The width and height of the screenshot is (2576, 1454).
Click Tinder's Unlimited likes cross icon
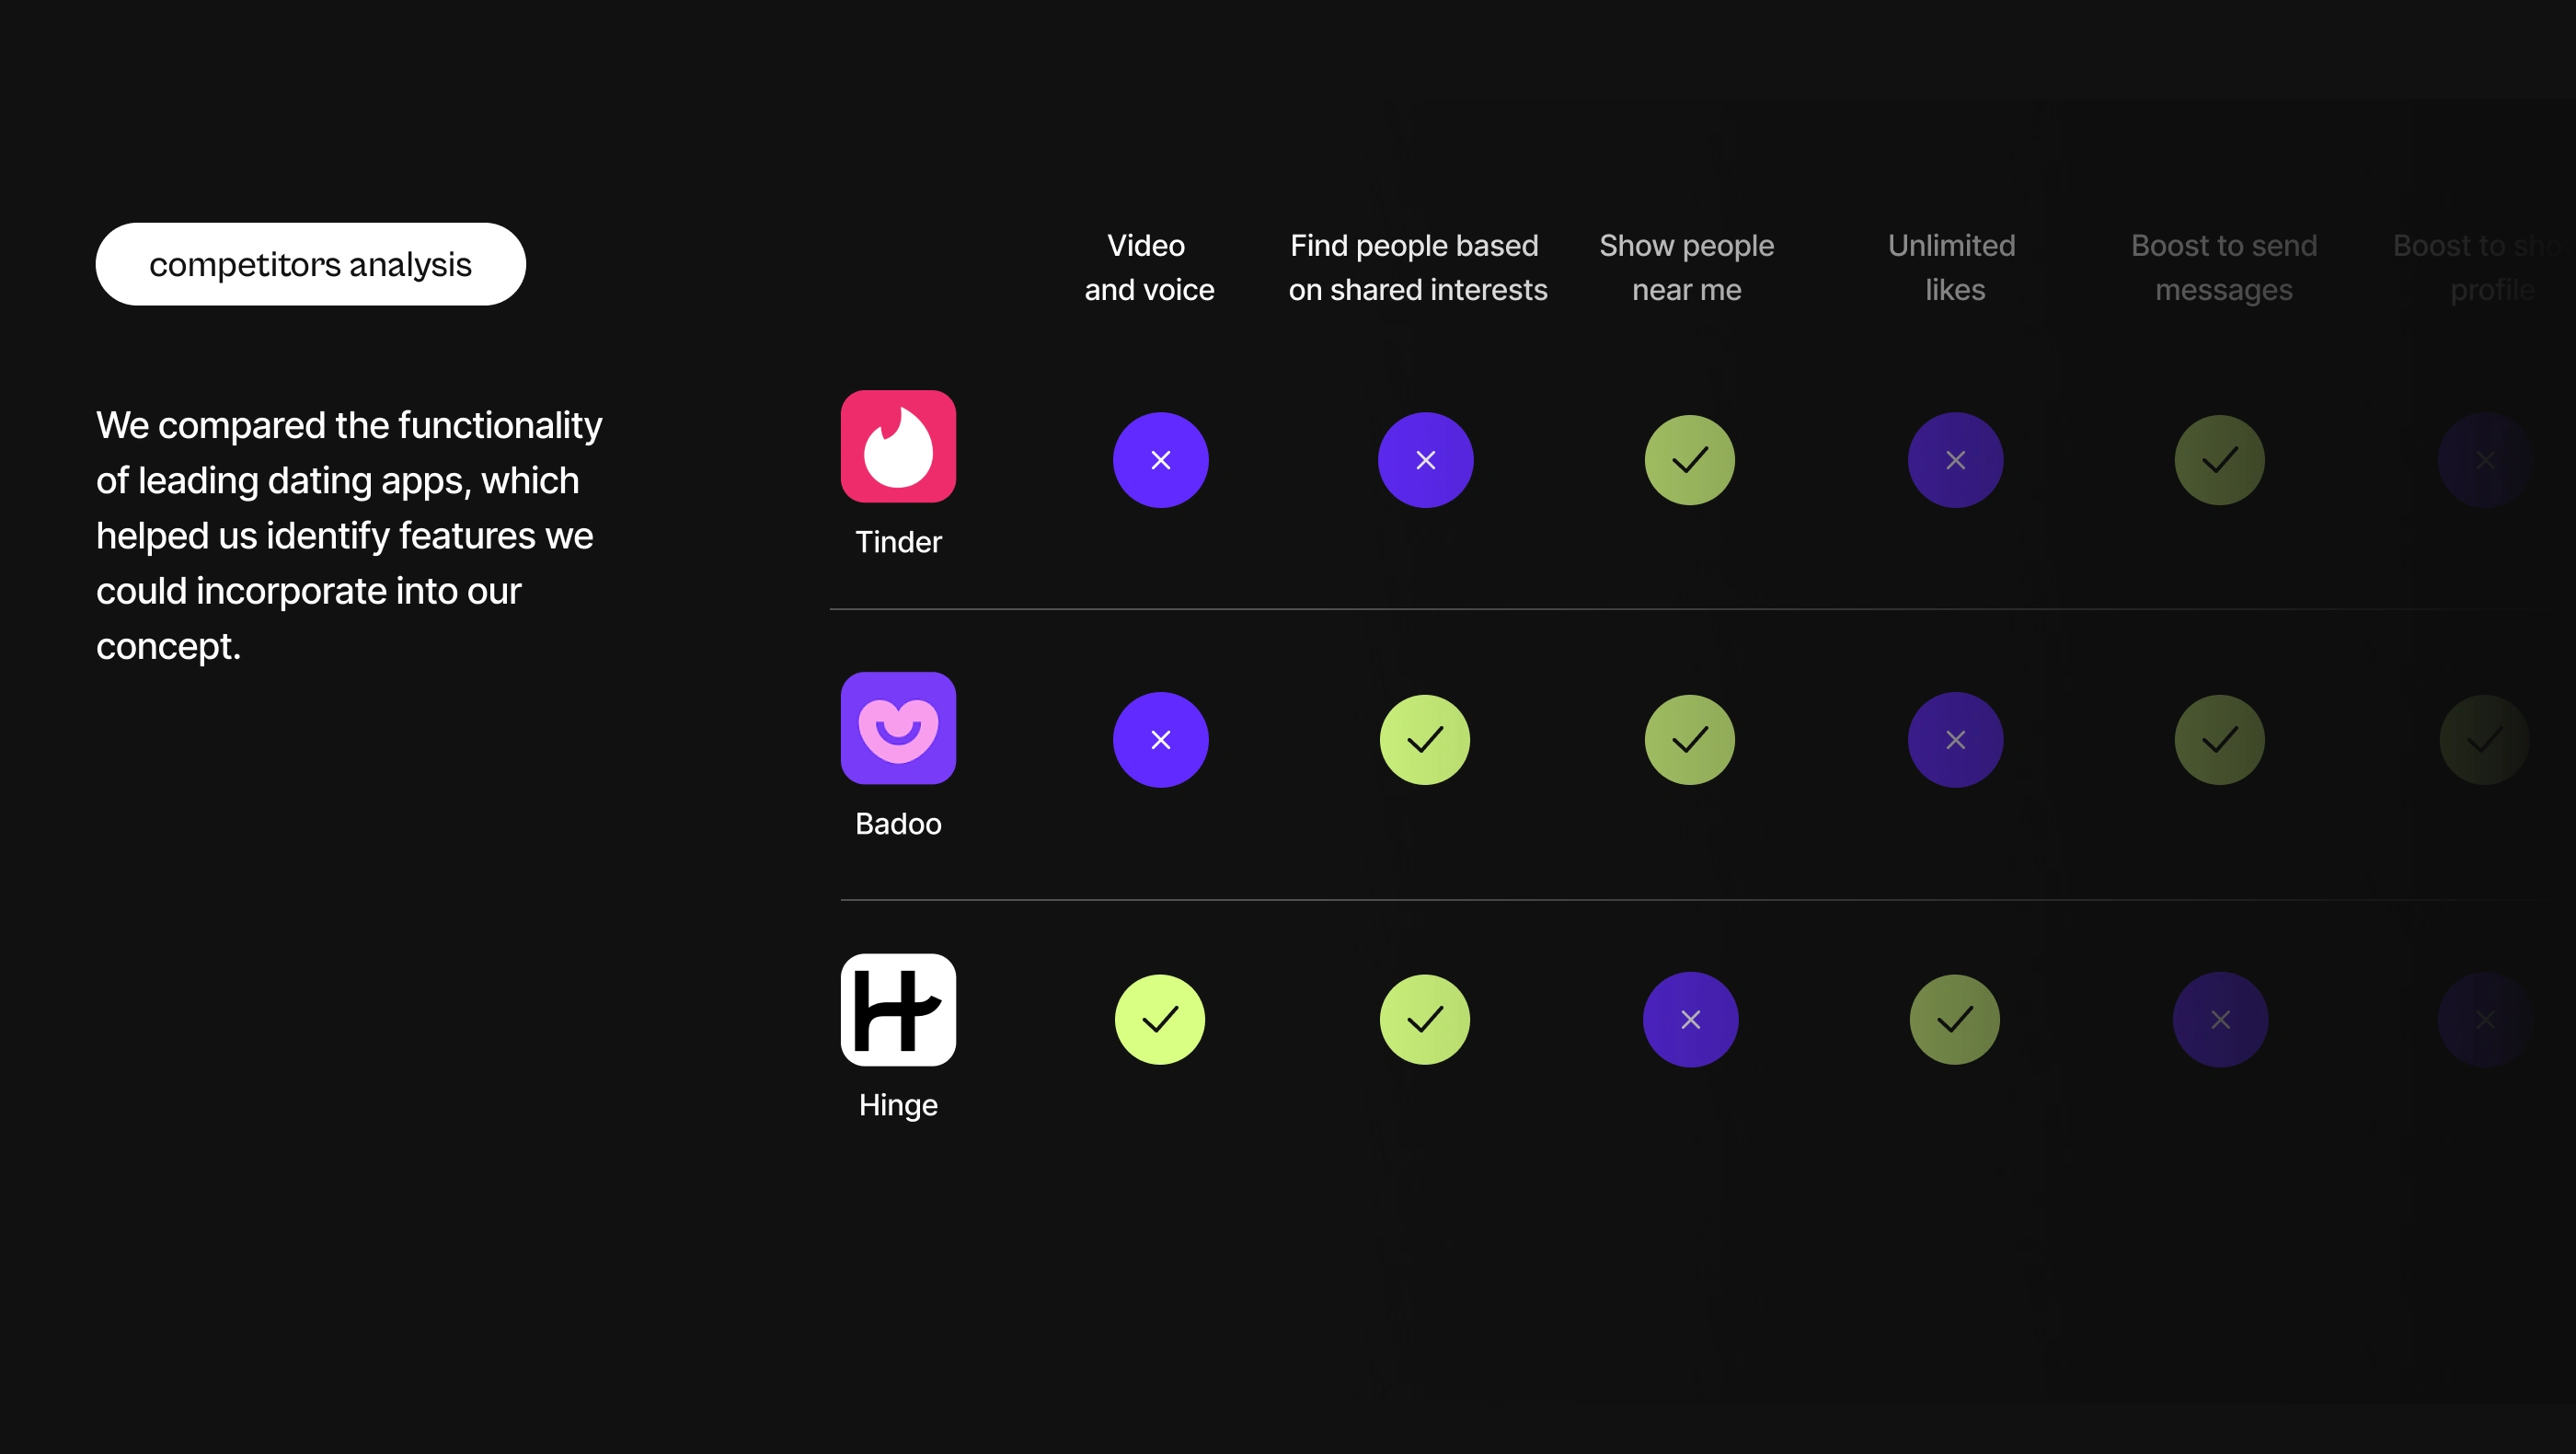click(1955, 460)
